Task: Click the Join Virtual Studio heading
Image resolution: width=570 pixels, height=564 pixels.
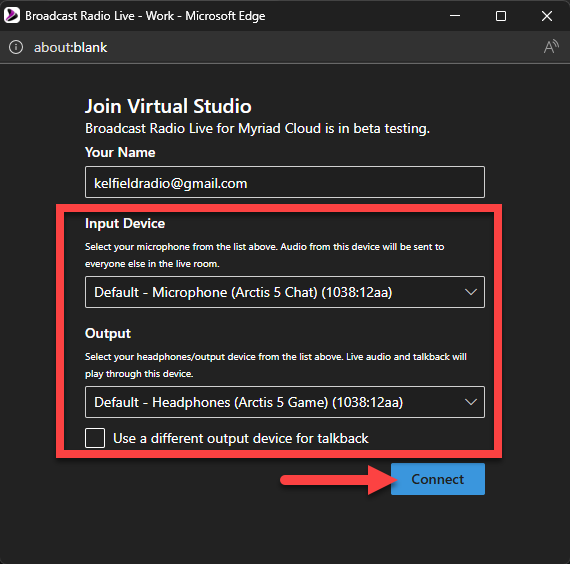Action: tap(168, 106)
